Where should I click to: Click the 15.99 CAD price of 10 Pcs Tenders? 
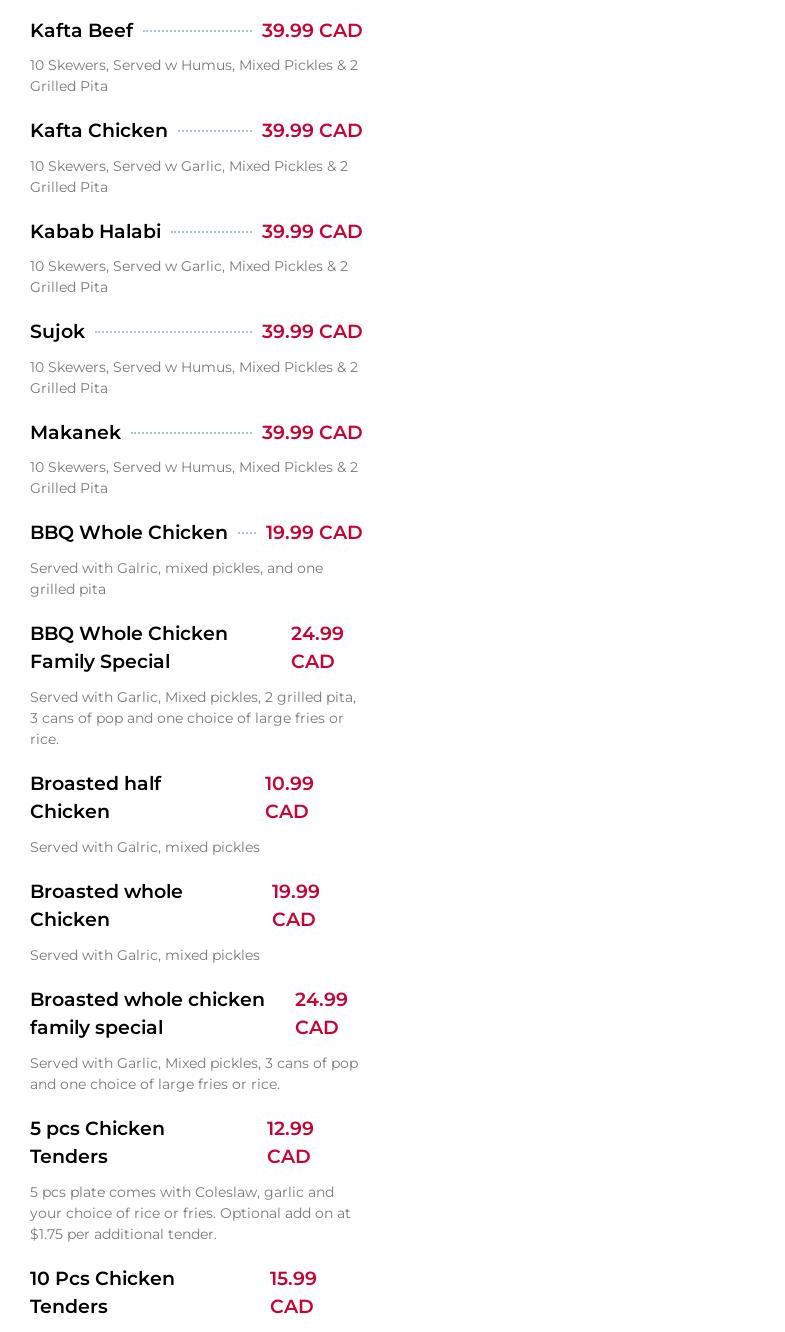[x=293, y=1292]
